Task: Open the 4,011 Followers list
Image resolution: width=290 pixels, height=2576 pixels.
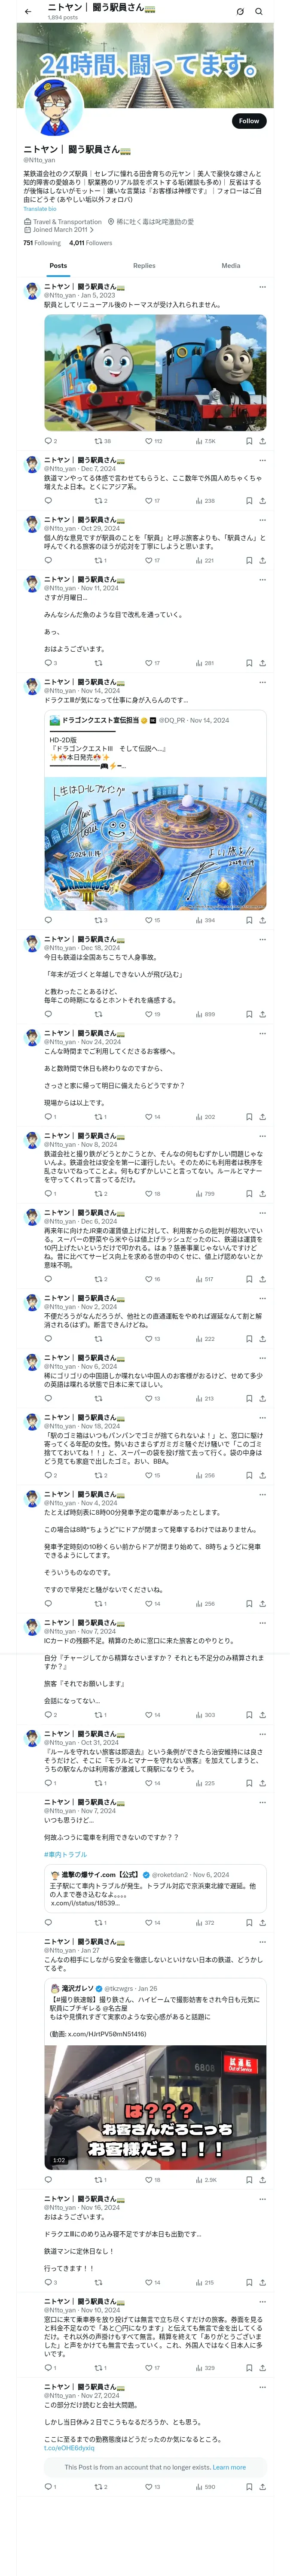Action: point(91,243)
